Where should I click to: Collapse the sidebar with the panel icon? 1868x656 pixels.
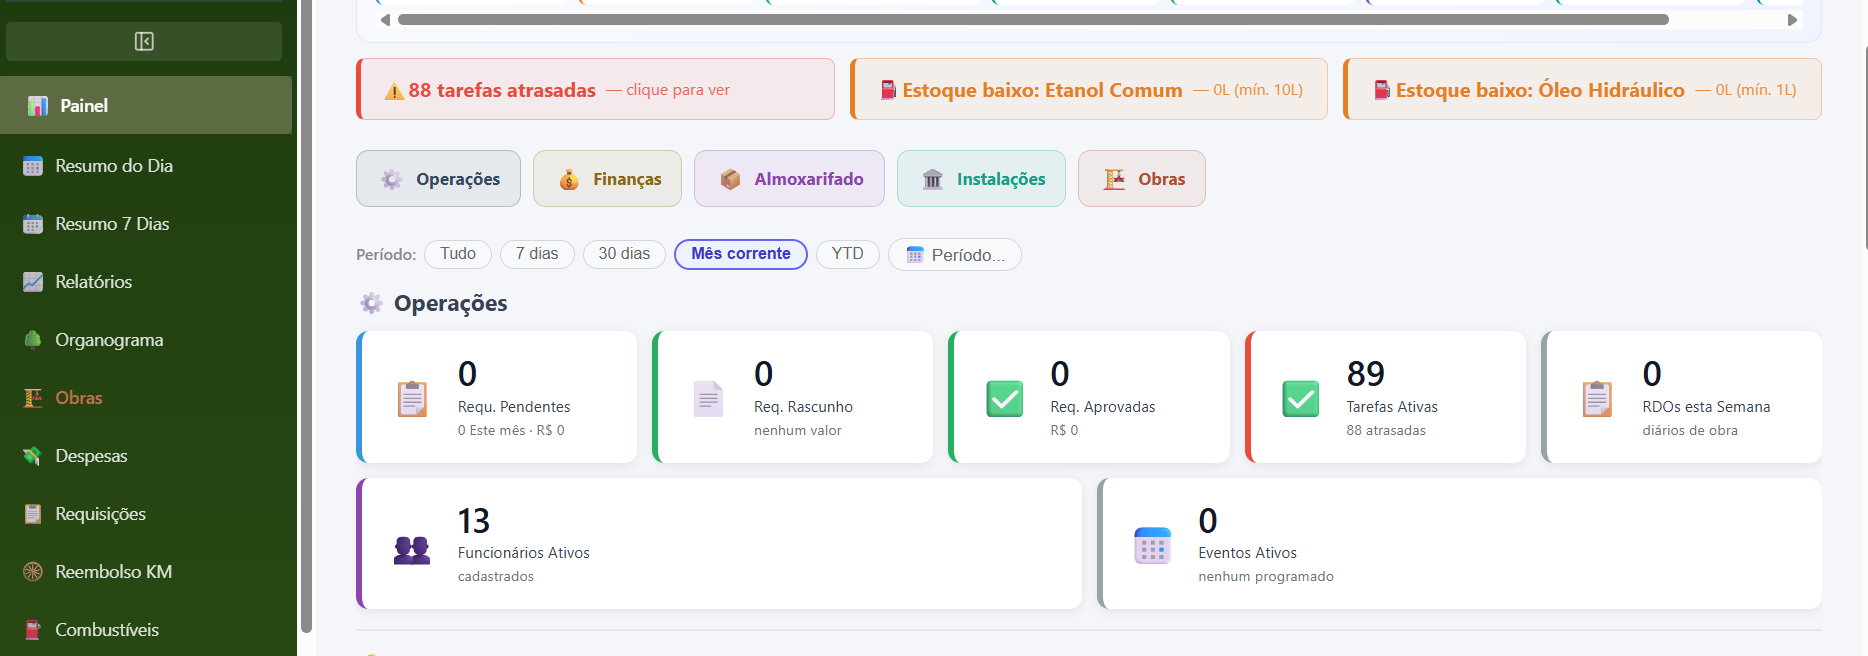click(x=144, y=41)
